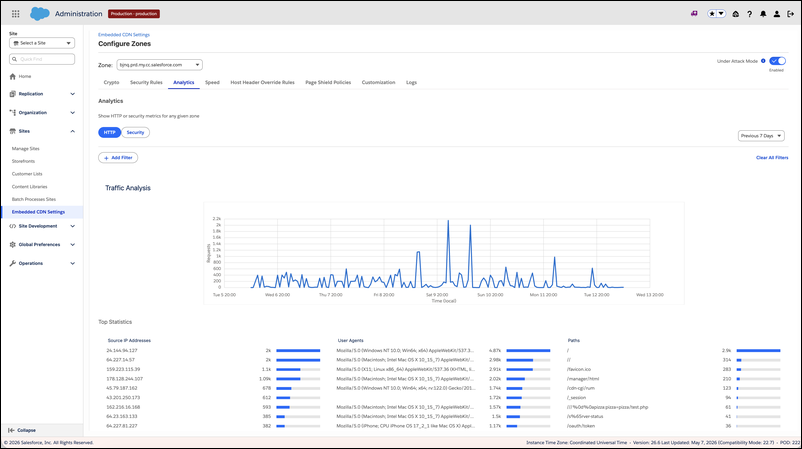Open the favorites list dropdown arrow
802x449 pixels.
click(721, 14)
